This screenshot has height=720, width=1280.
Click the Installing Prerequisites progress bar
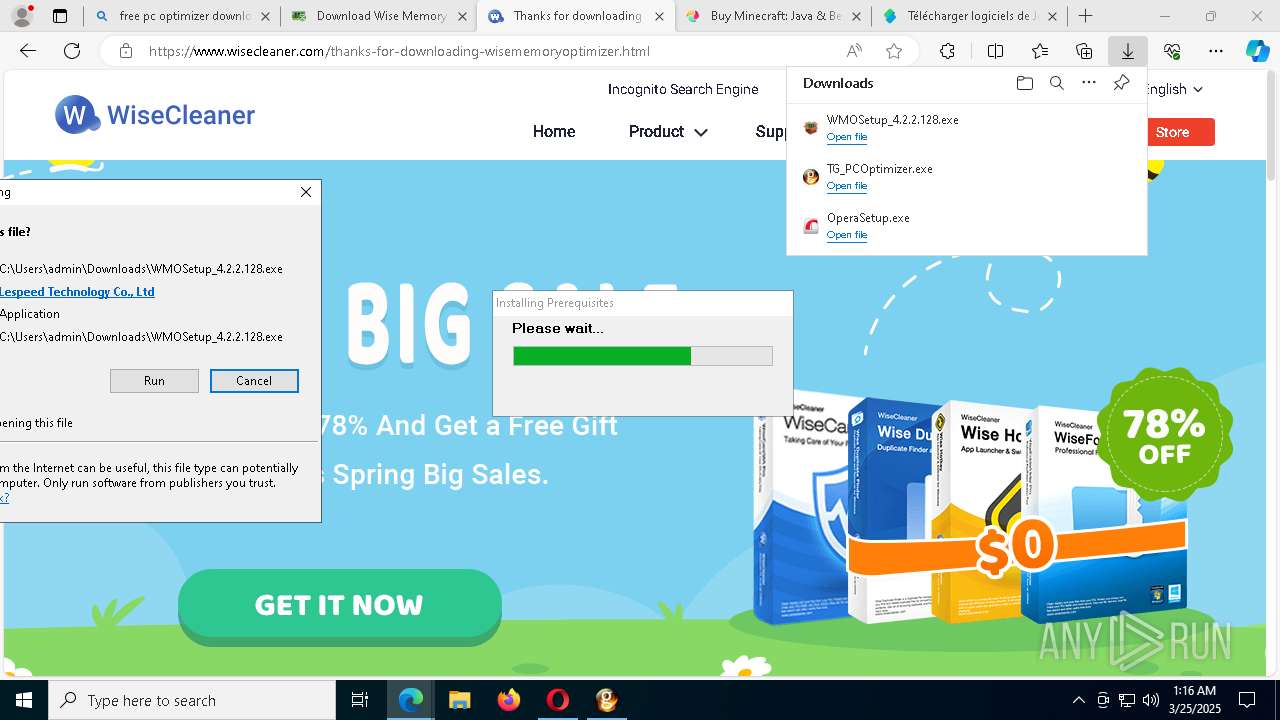click(643, 356)
